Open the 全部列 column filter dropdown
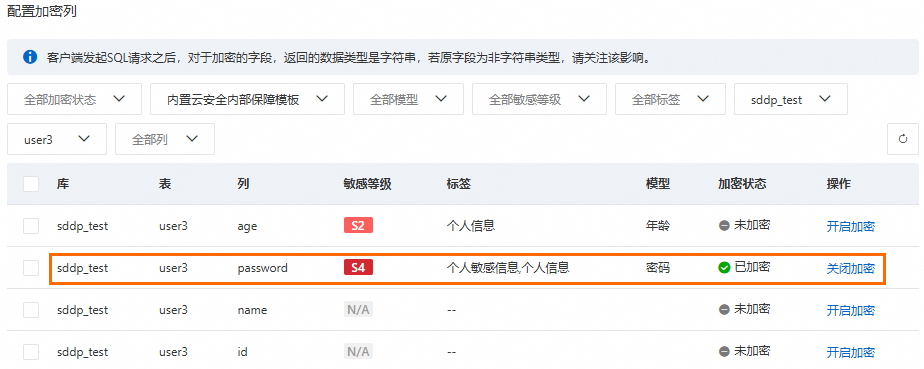This screenshot has height=369, width=924. click(x=165, y=139)
